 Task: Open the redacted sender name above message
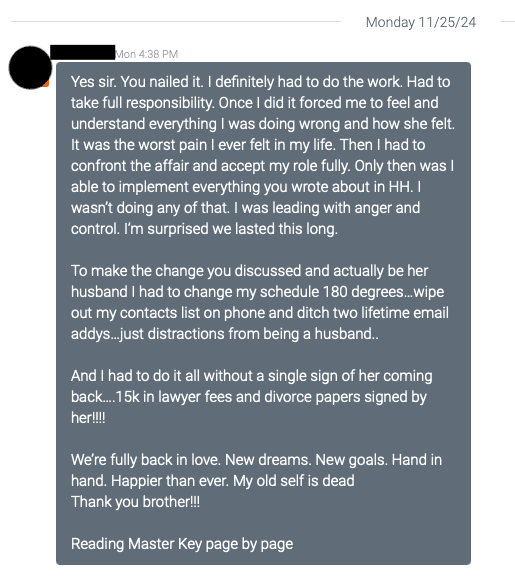pos(82,52)
